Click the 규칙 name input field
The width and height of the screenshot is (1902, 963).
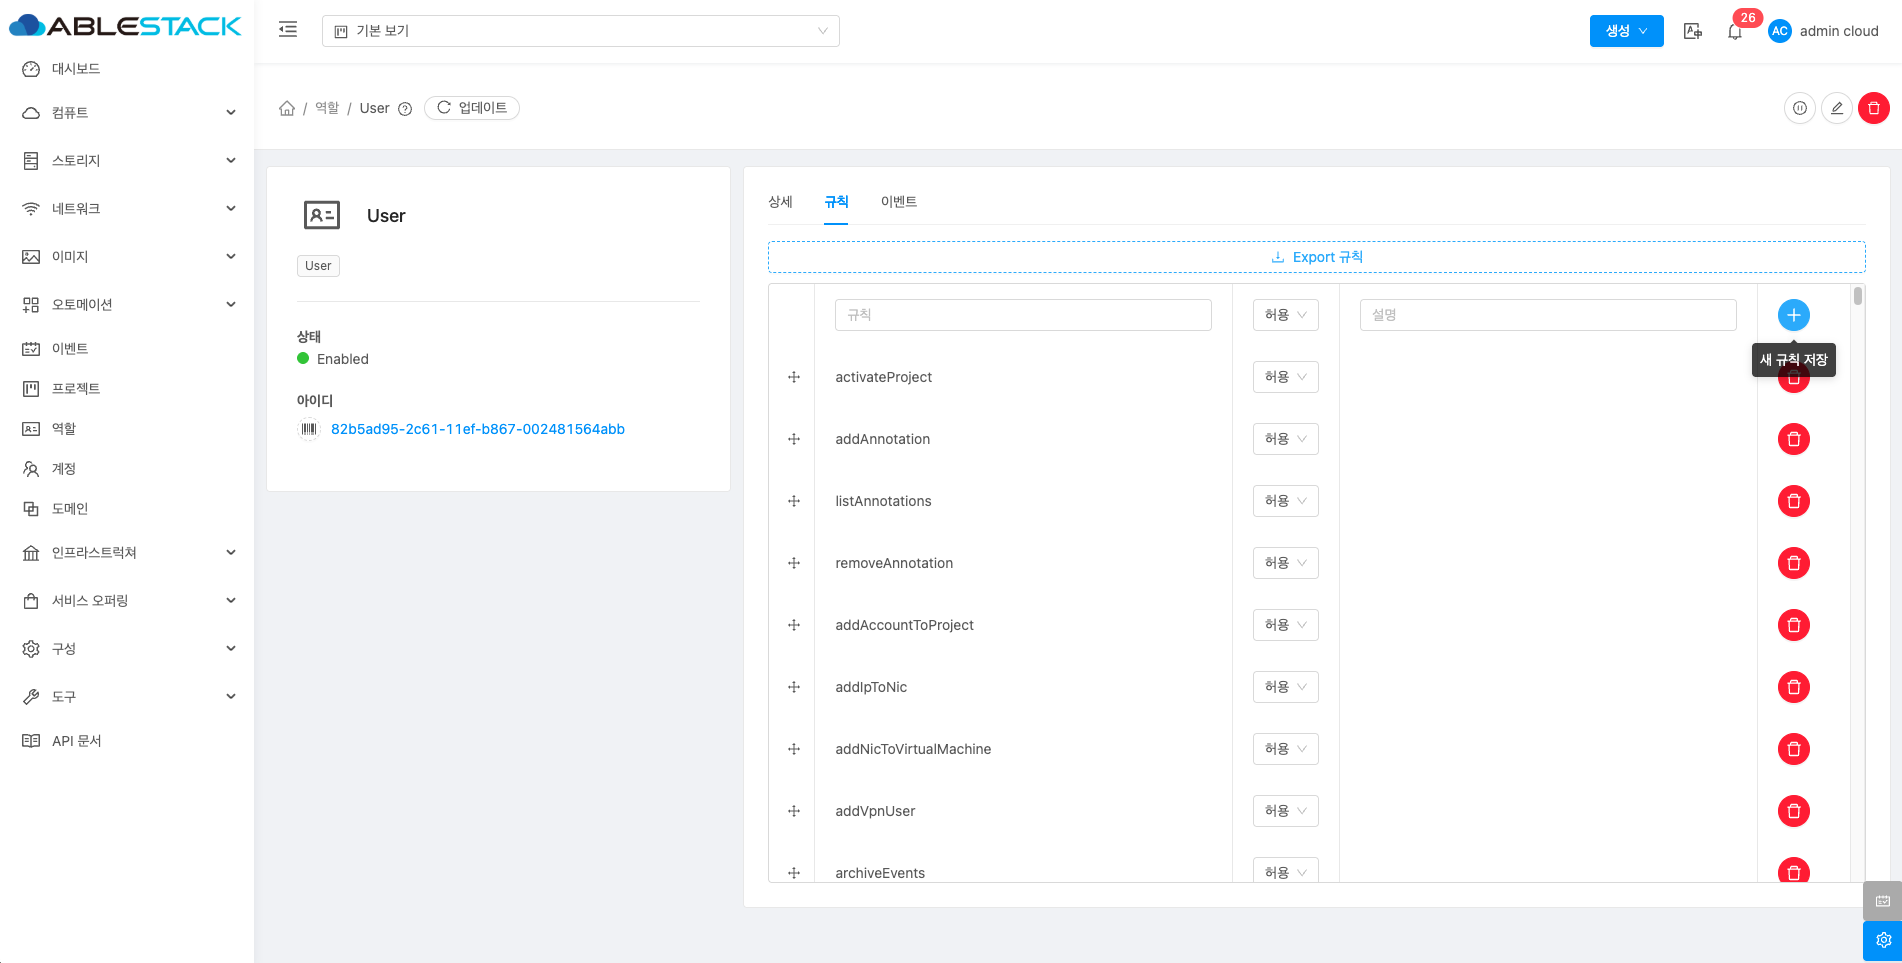[x=1022, y=315]
